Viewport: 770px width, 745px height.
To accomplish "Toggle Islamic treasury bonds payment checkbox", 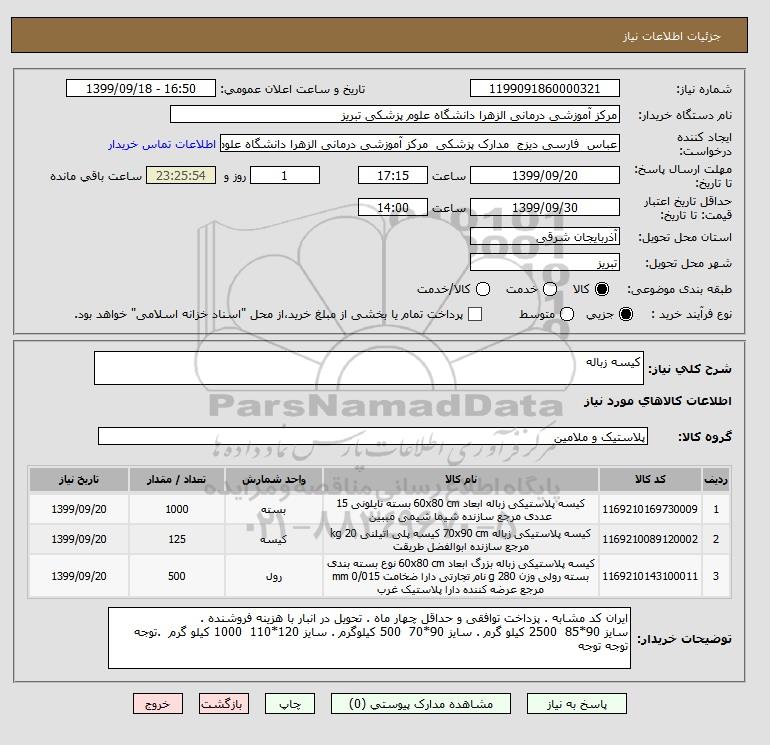I will point(475,314).
